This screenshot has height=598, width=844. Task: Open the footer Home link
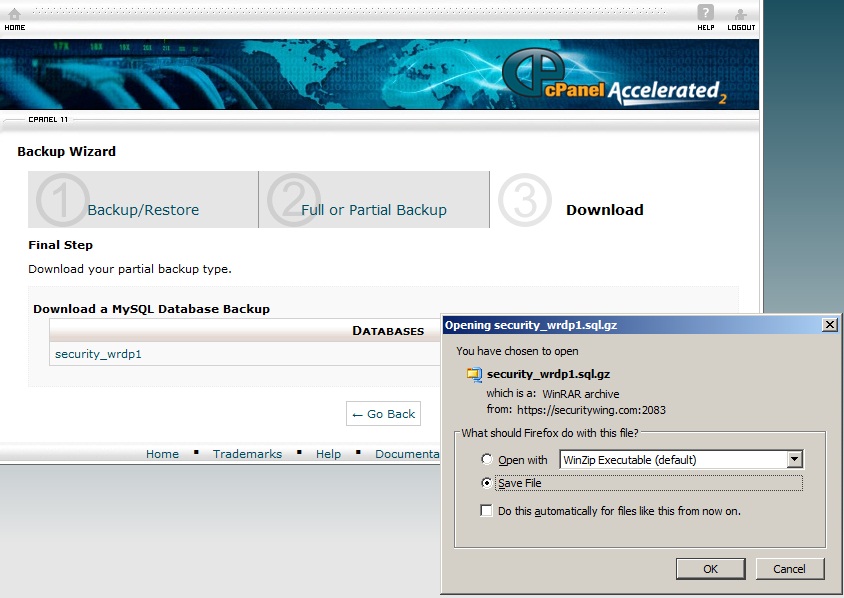point(162,454)
